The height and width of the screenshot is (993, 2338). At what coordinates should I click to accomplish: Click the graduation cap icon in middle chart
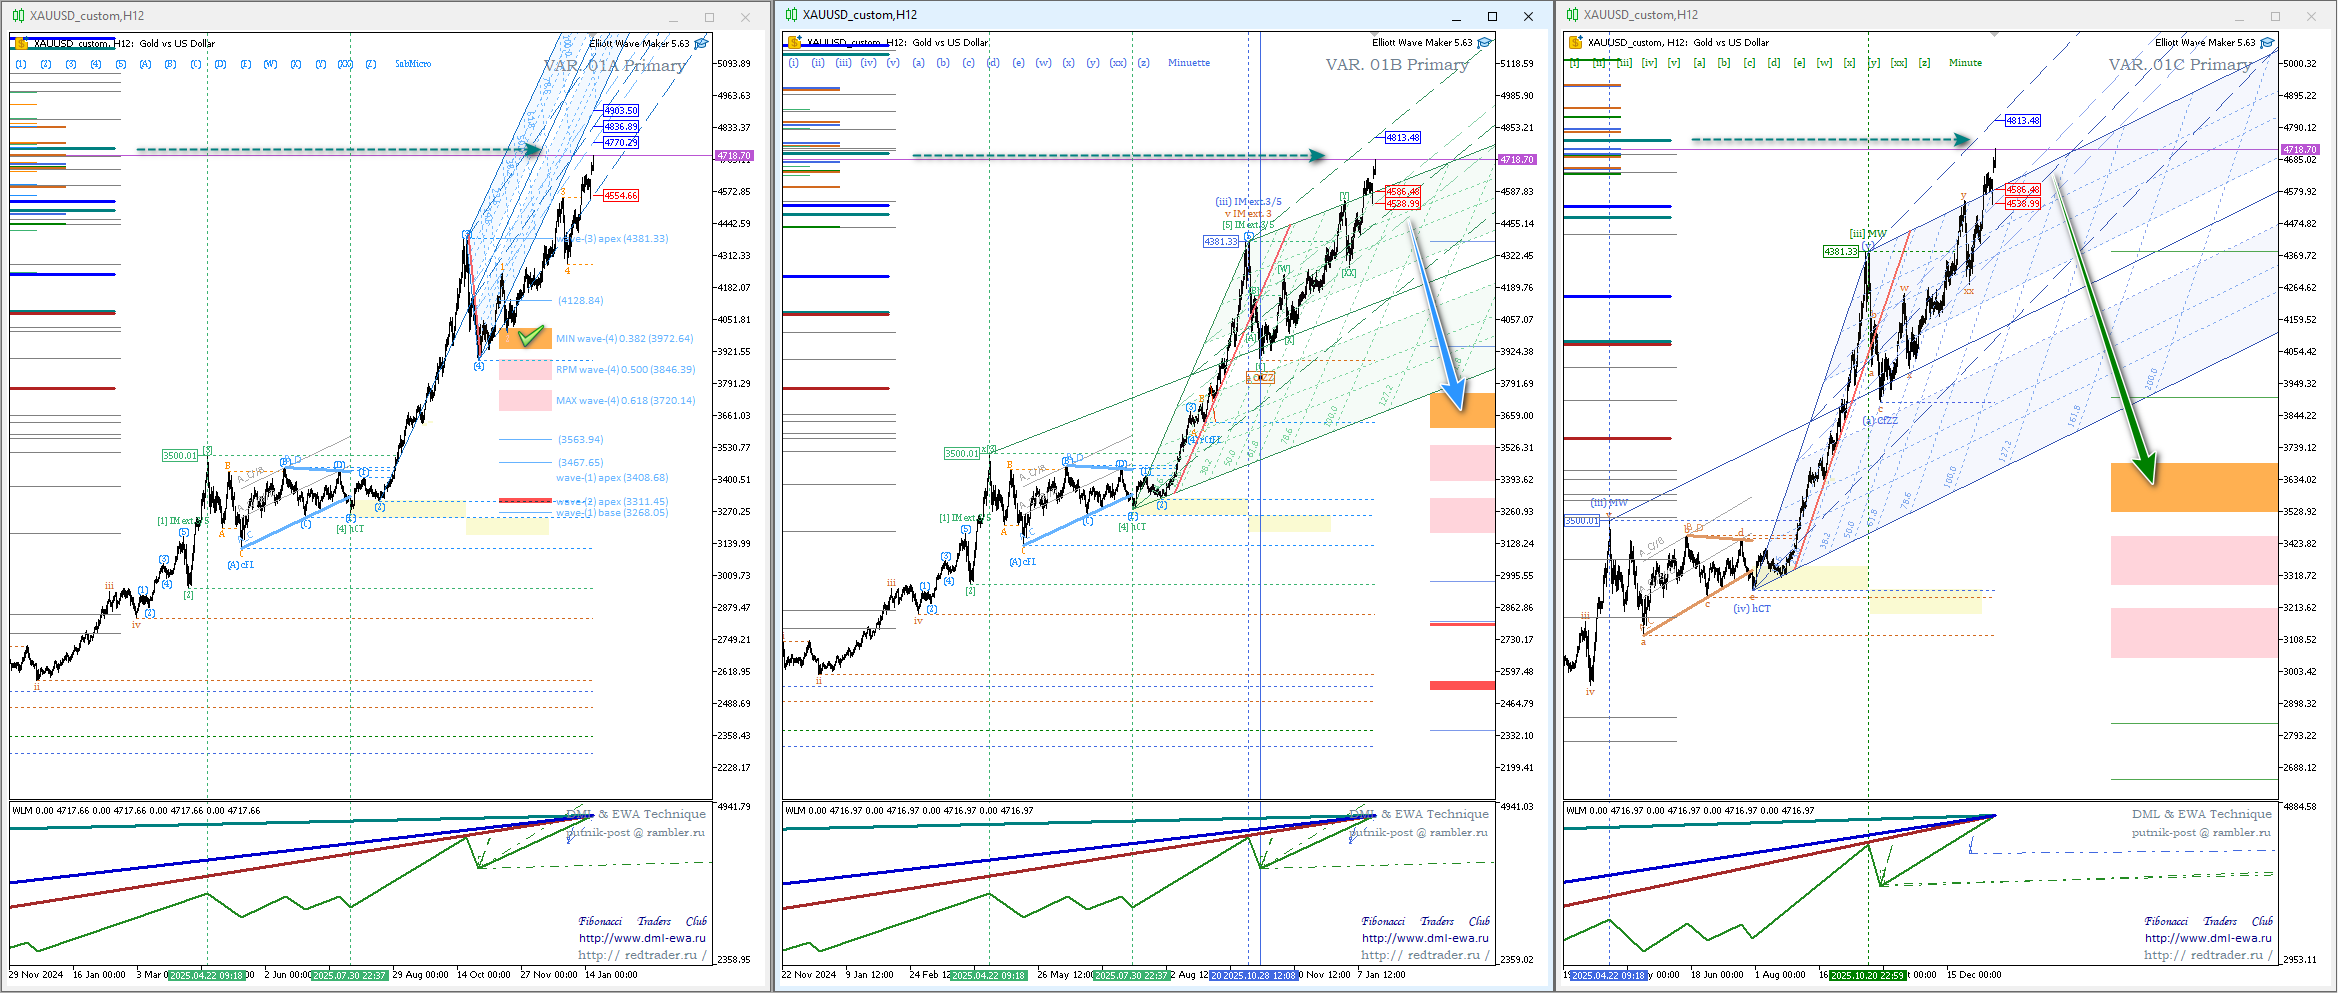coord(1485,43)
